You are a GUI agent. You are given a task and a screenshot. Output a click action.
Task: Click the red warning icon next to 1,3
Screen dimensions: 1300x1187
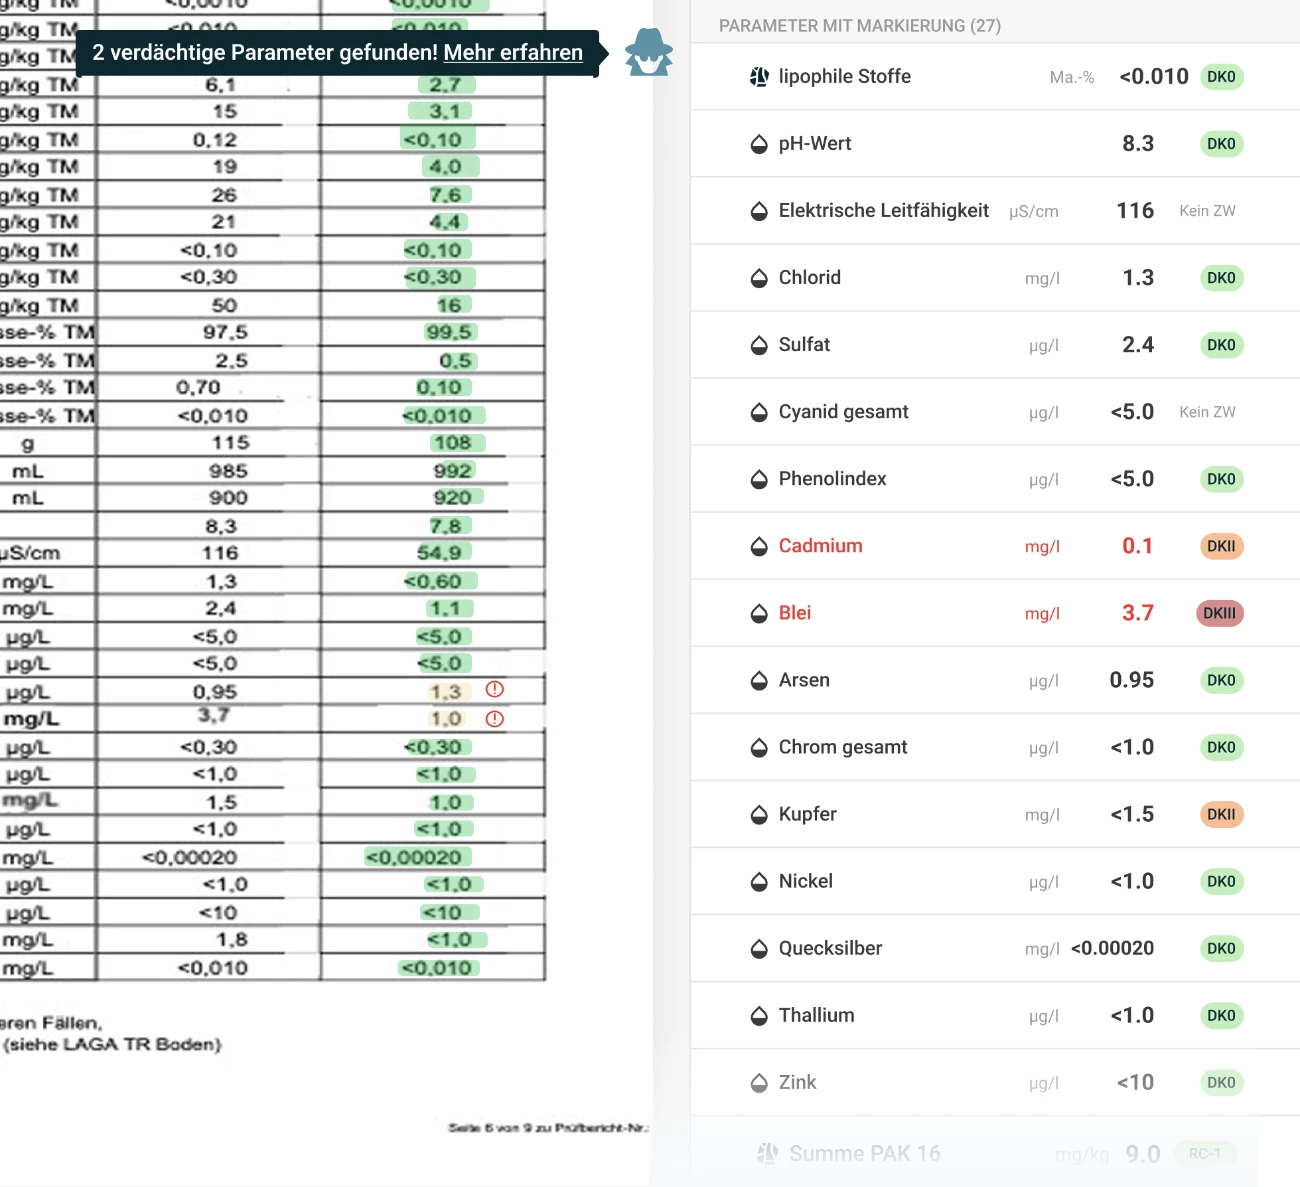(495, 689)
